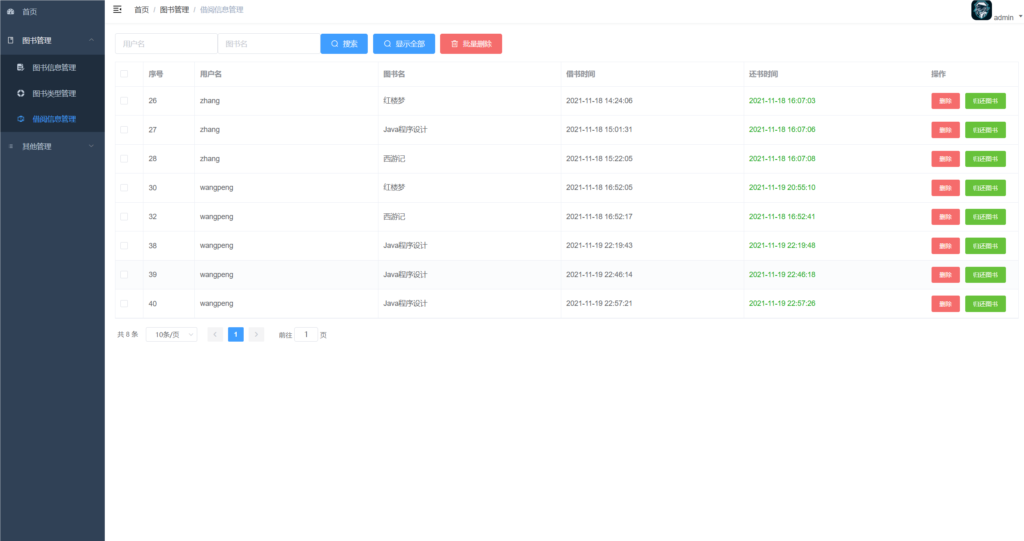Screen dimensions: 1024x541
Task: Open 首页 in the sidebar
Action: click(52, 12)
